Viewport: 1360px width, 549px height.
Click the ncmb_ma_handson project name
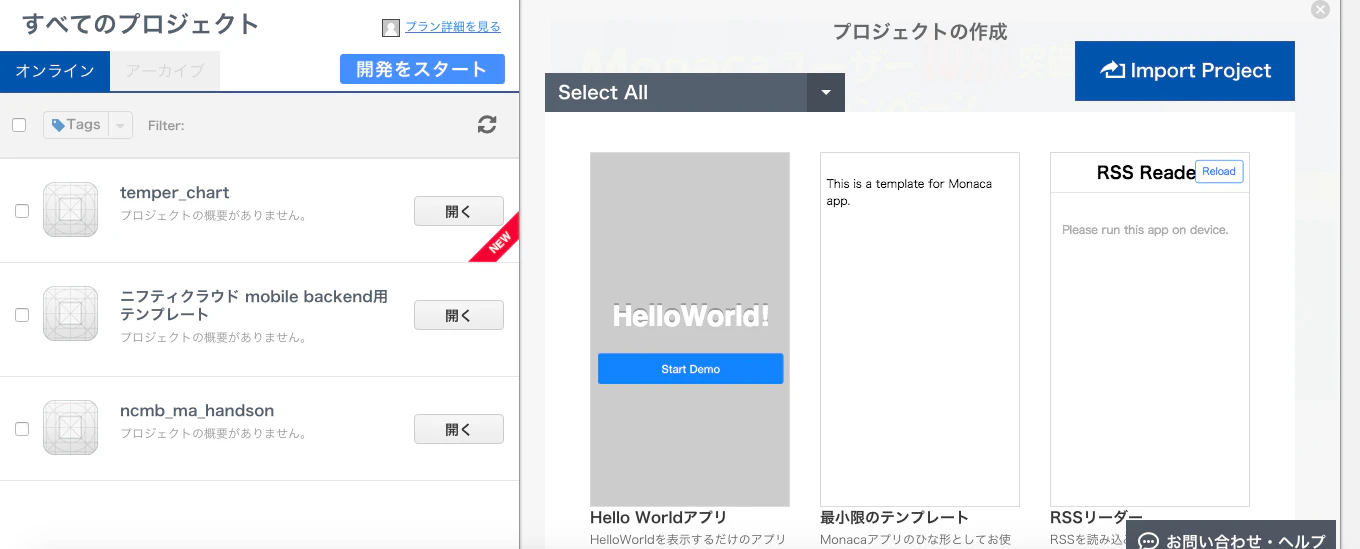(197, 410)
